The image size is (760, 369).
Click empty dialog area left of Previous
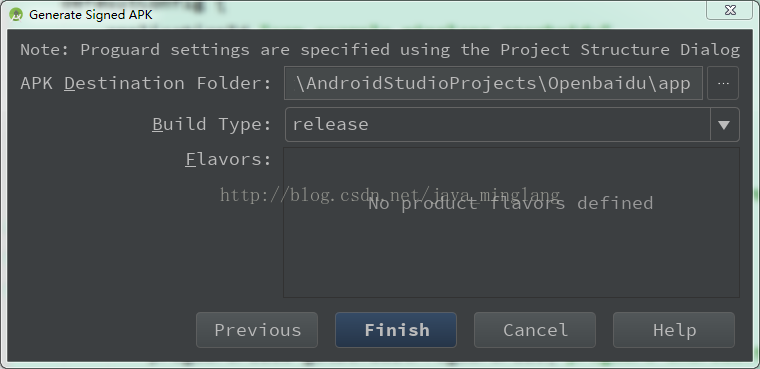pos(102,330)
